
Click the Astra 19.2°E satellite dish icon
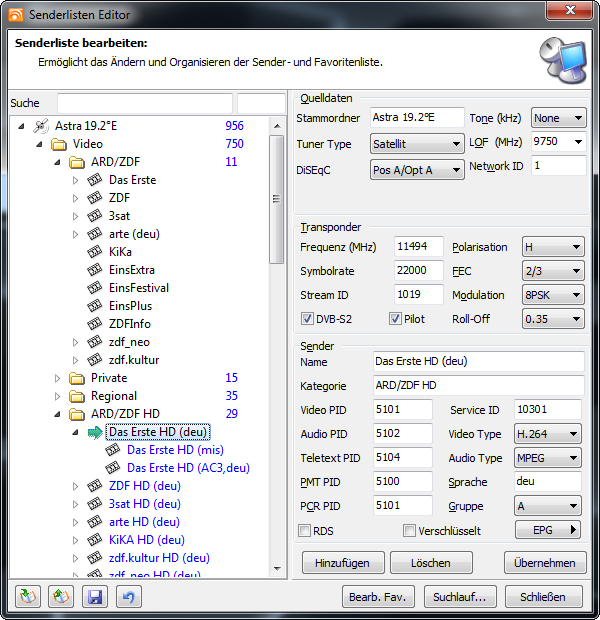pyautogui.click(x=41, y=126)
